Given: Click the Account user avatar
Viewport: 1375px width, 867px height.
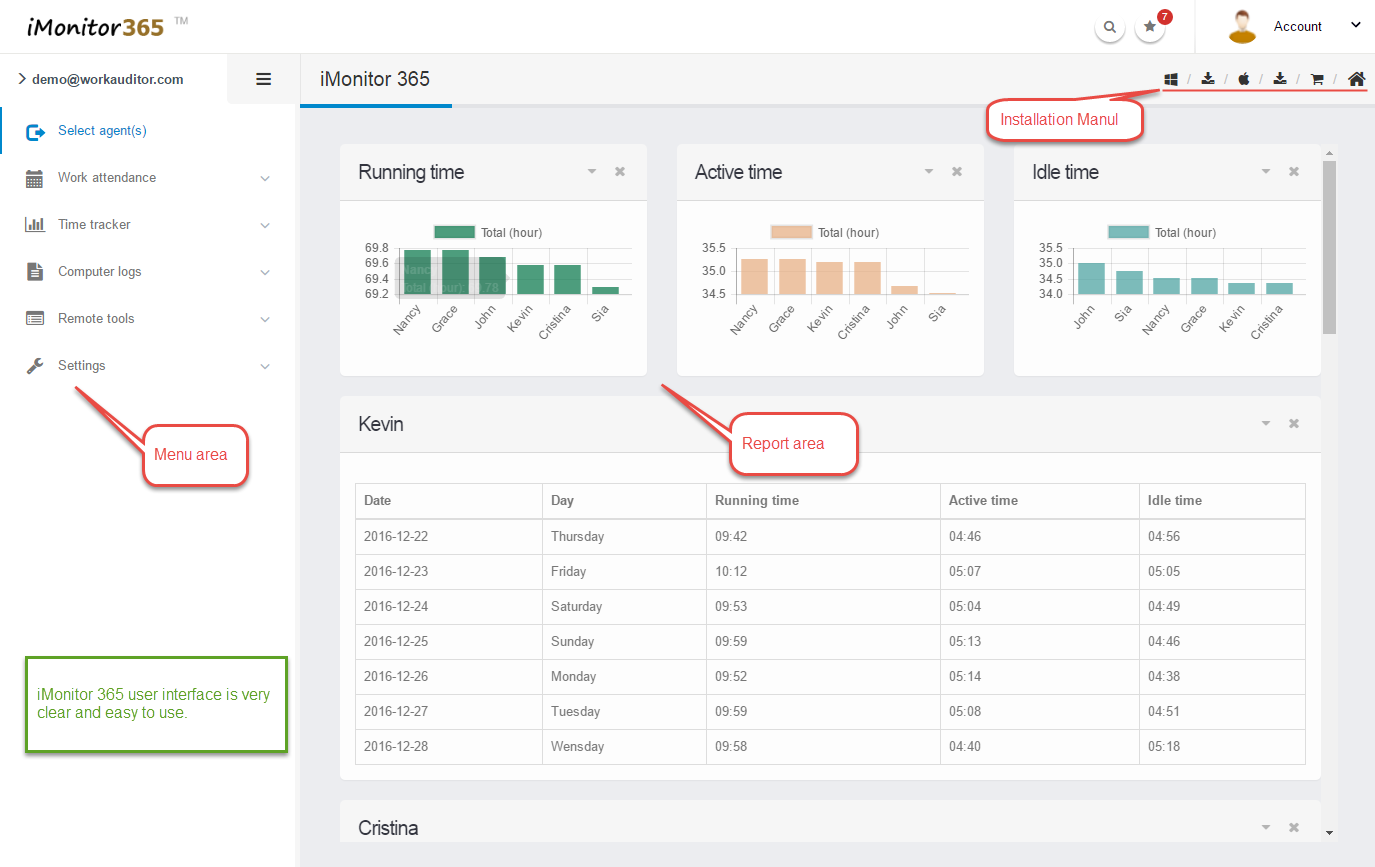Looking at the screenshot, I should [x=1242, y=27].
